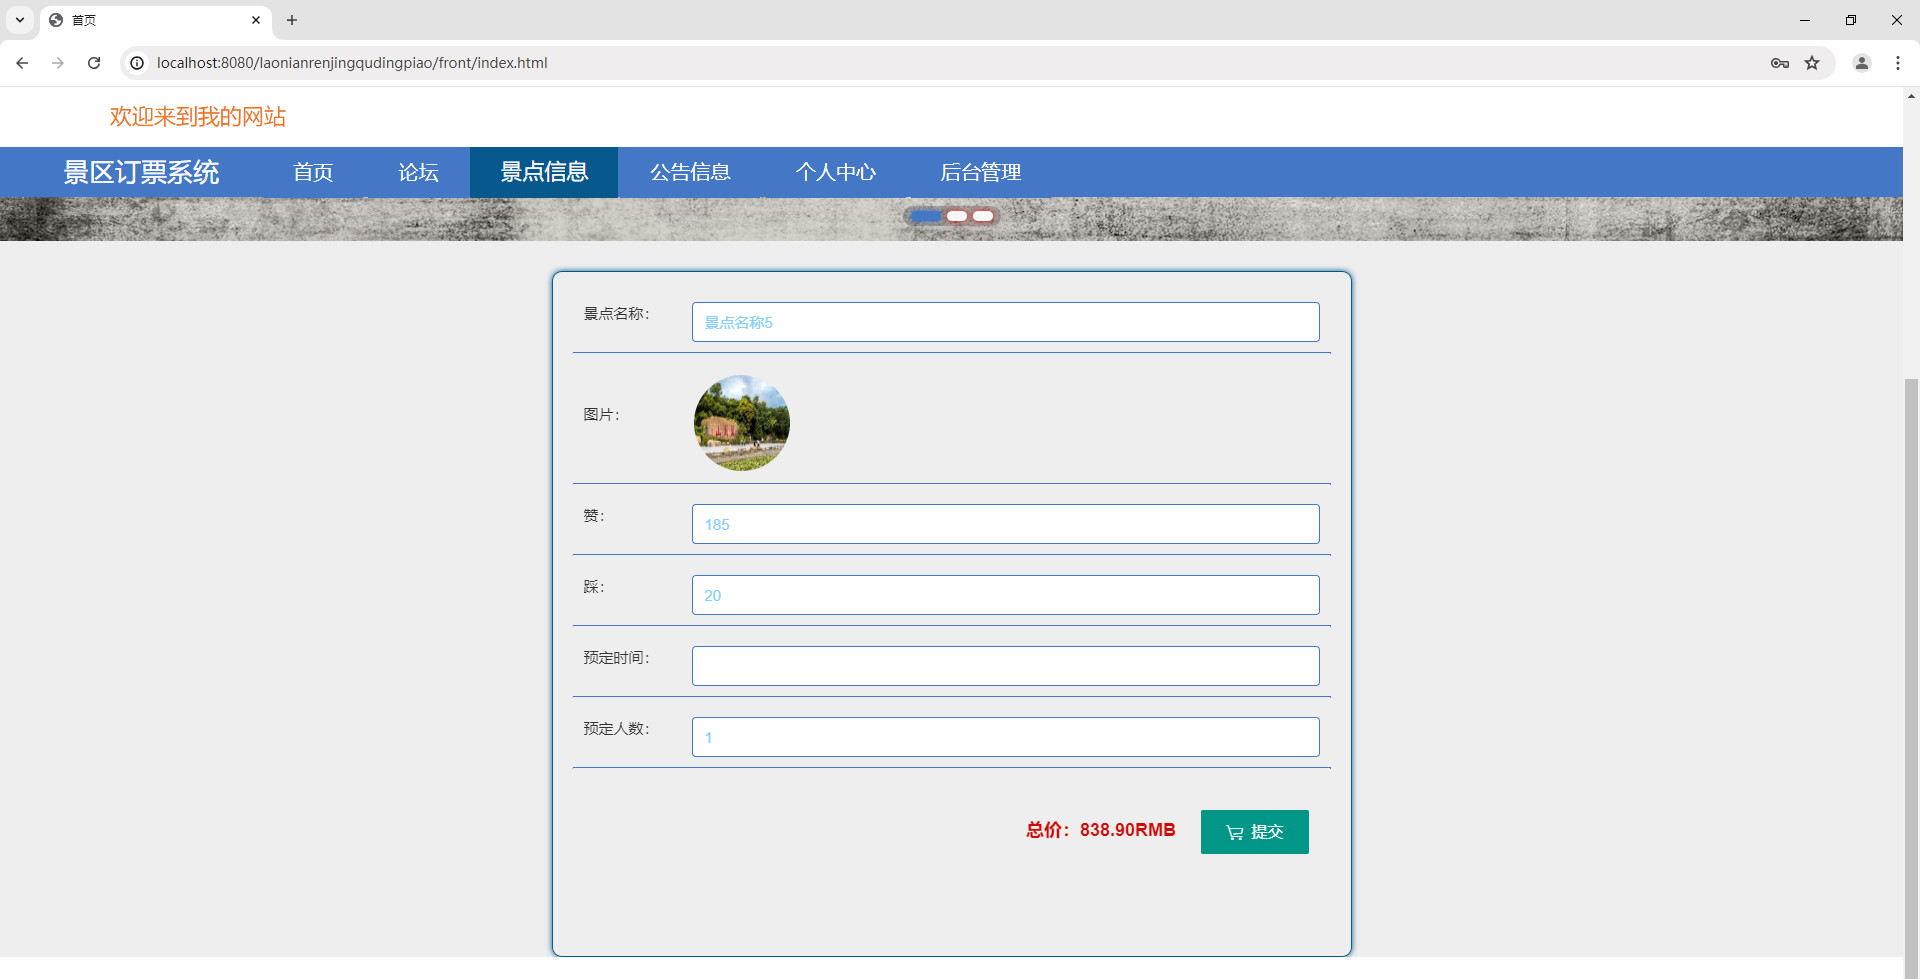Screen dimensions: 1920x979
Task: Open the browser profile icon
Action: coord(1862,63)
